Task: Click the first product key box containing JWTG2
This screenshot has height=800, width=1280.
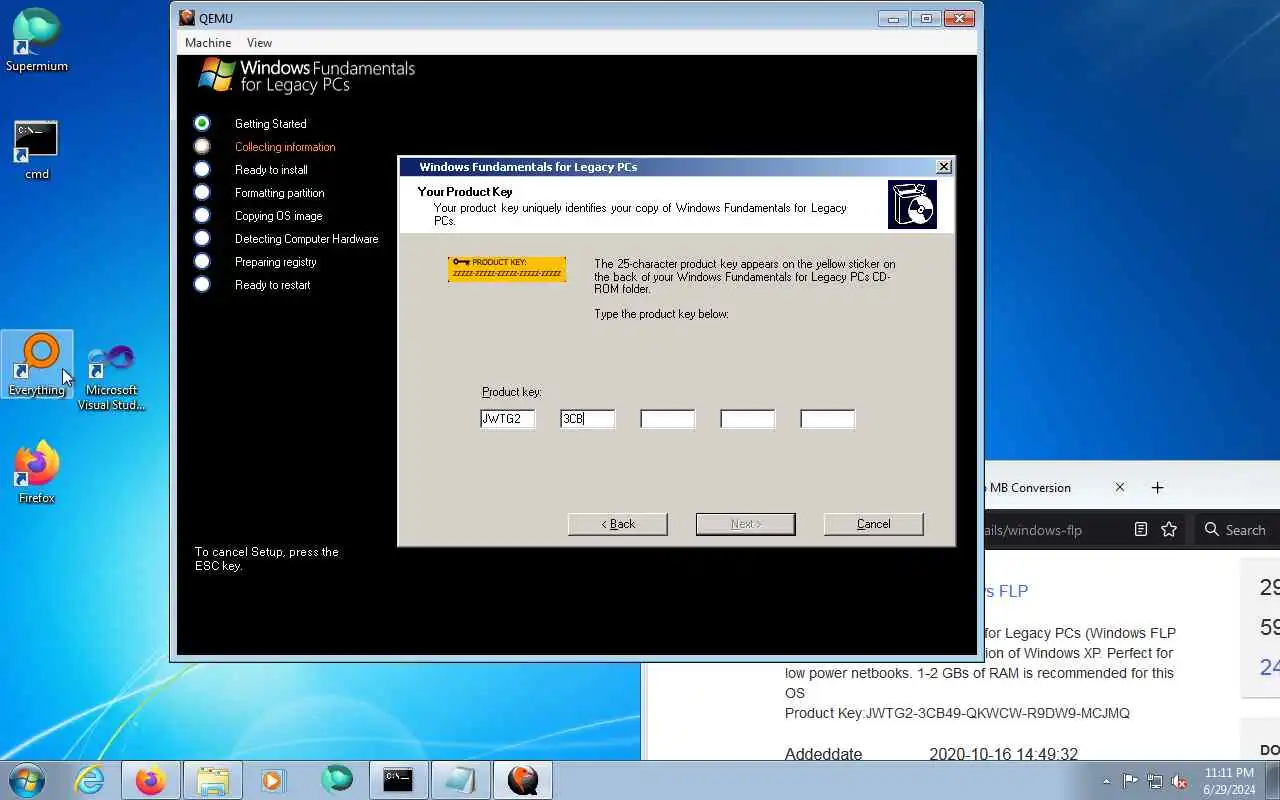Action: [x=507, y=419]
